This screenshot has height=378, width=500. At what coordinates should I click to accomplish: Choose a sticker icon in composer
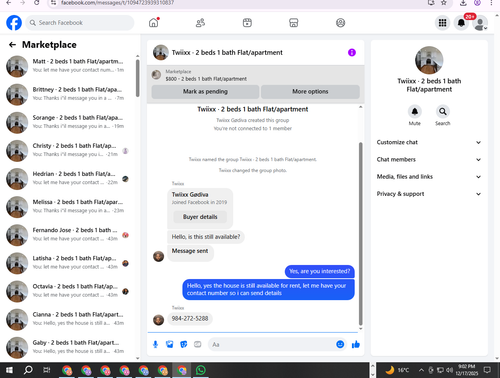(184, 344)
